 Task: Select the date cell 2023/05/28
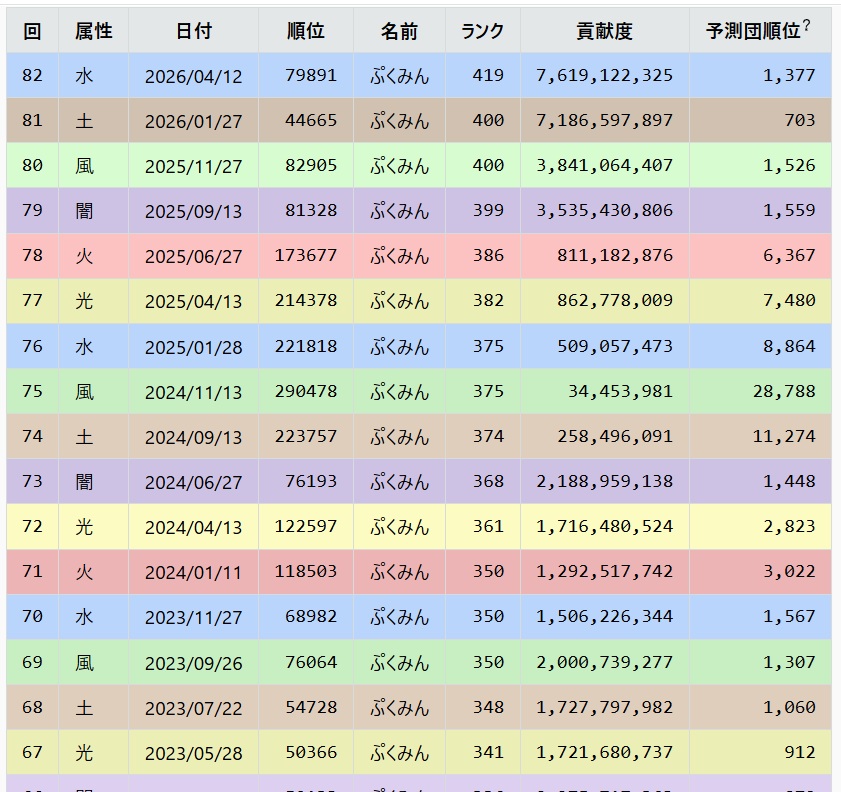click(193, 752)
